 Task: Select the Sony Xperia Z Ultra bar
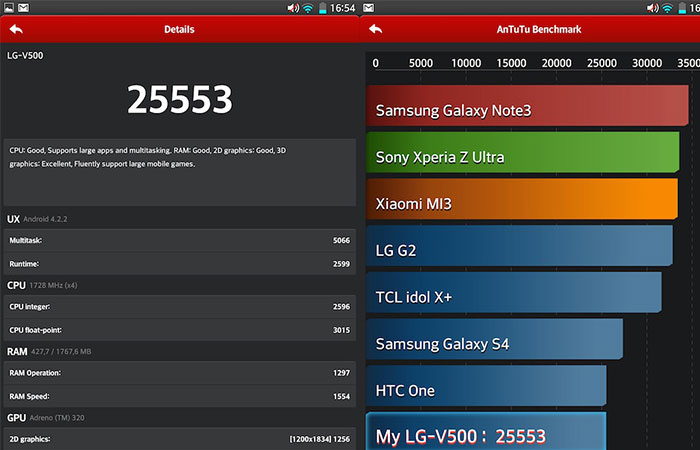[x=522, y=156]
